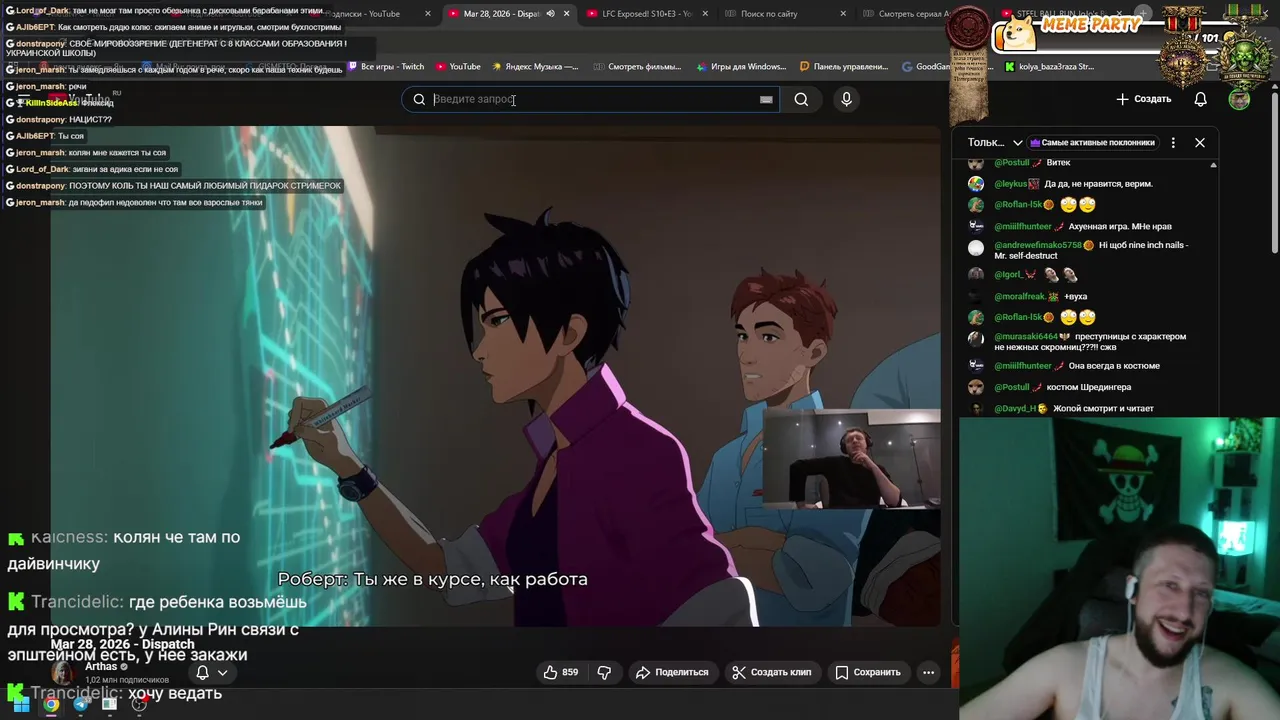Open Google Chrome from the taskbar
Screen dimensions: 1280x720
click(51, 704)
